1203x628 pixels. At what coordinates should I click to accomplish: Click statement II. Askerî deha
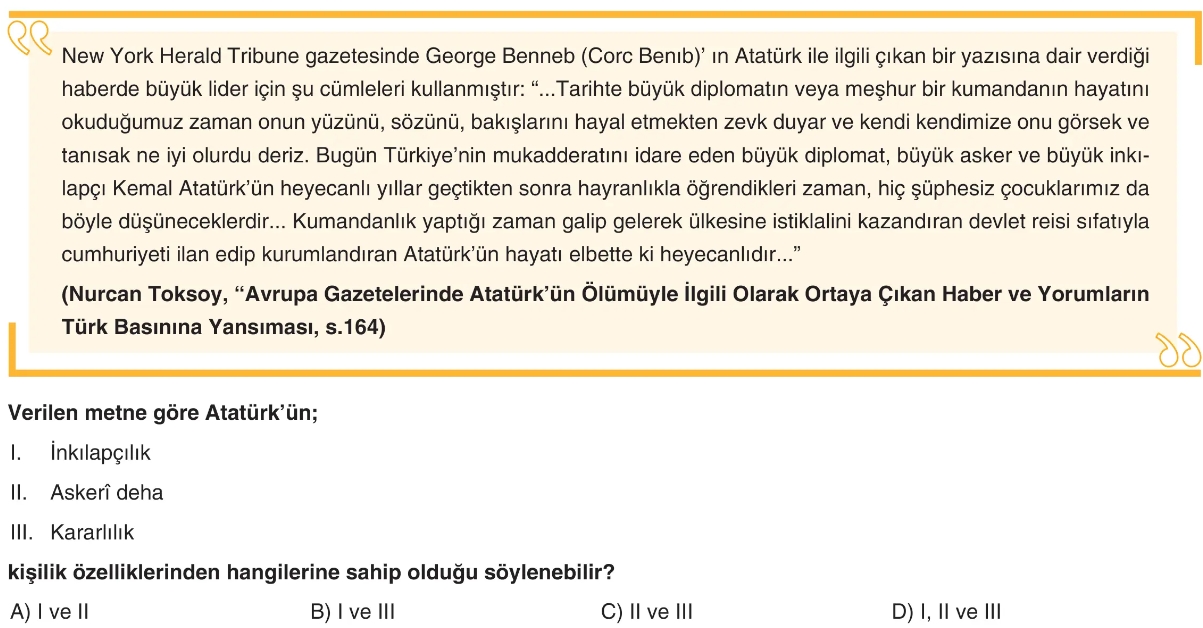pyautogui.click(x=86, y=492)
